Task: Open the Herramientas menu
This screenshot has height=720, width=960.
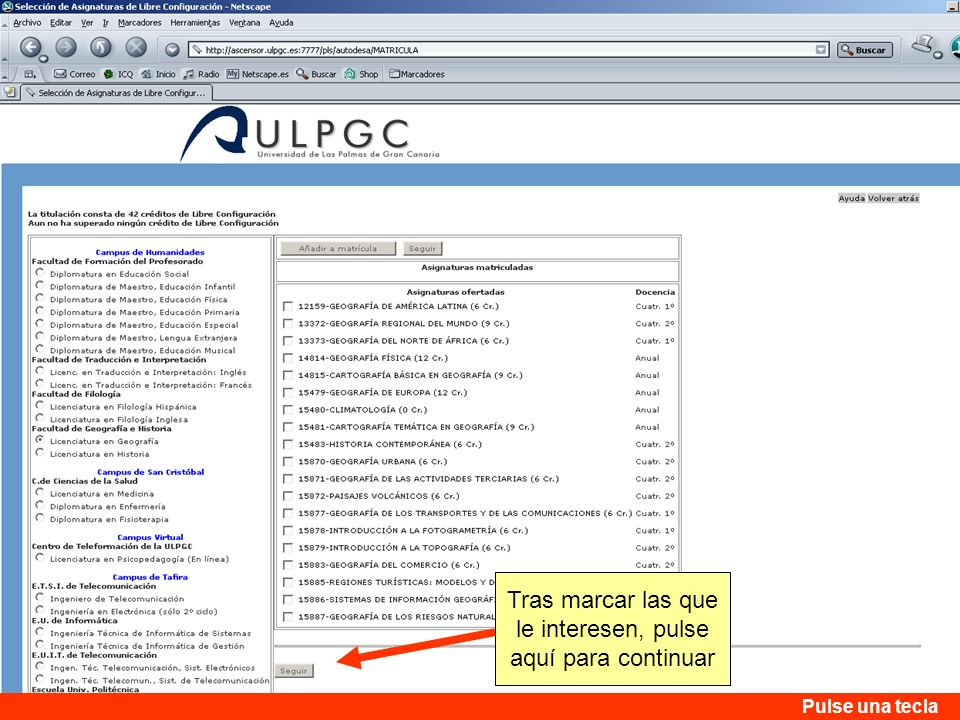Action: tap(195, 23)
